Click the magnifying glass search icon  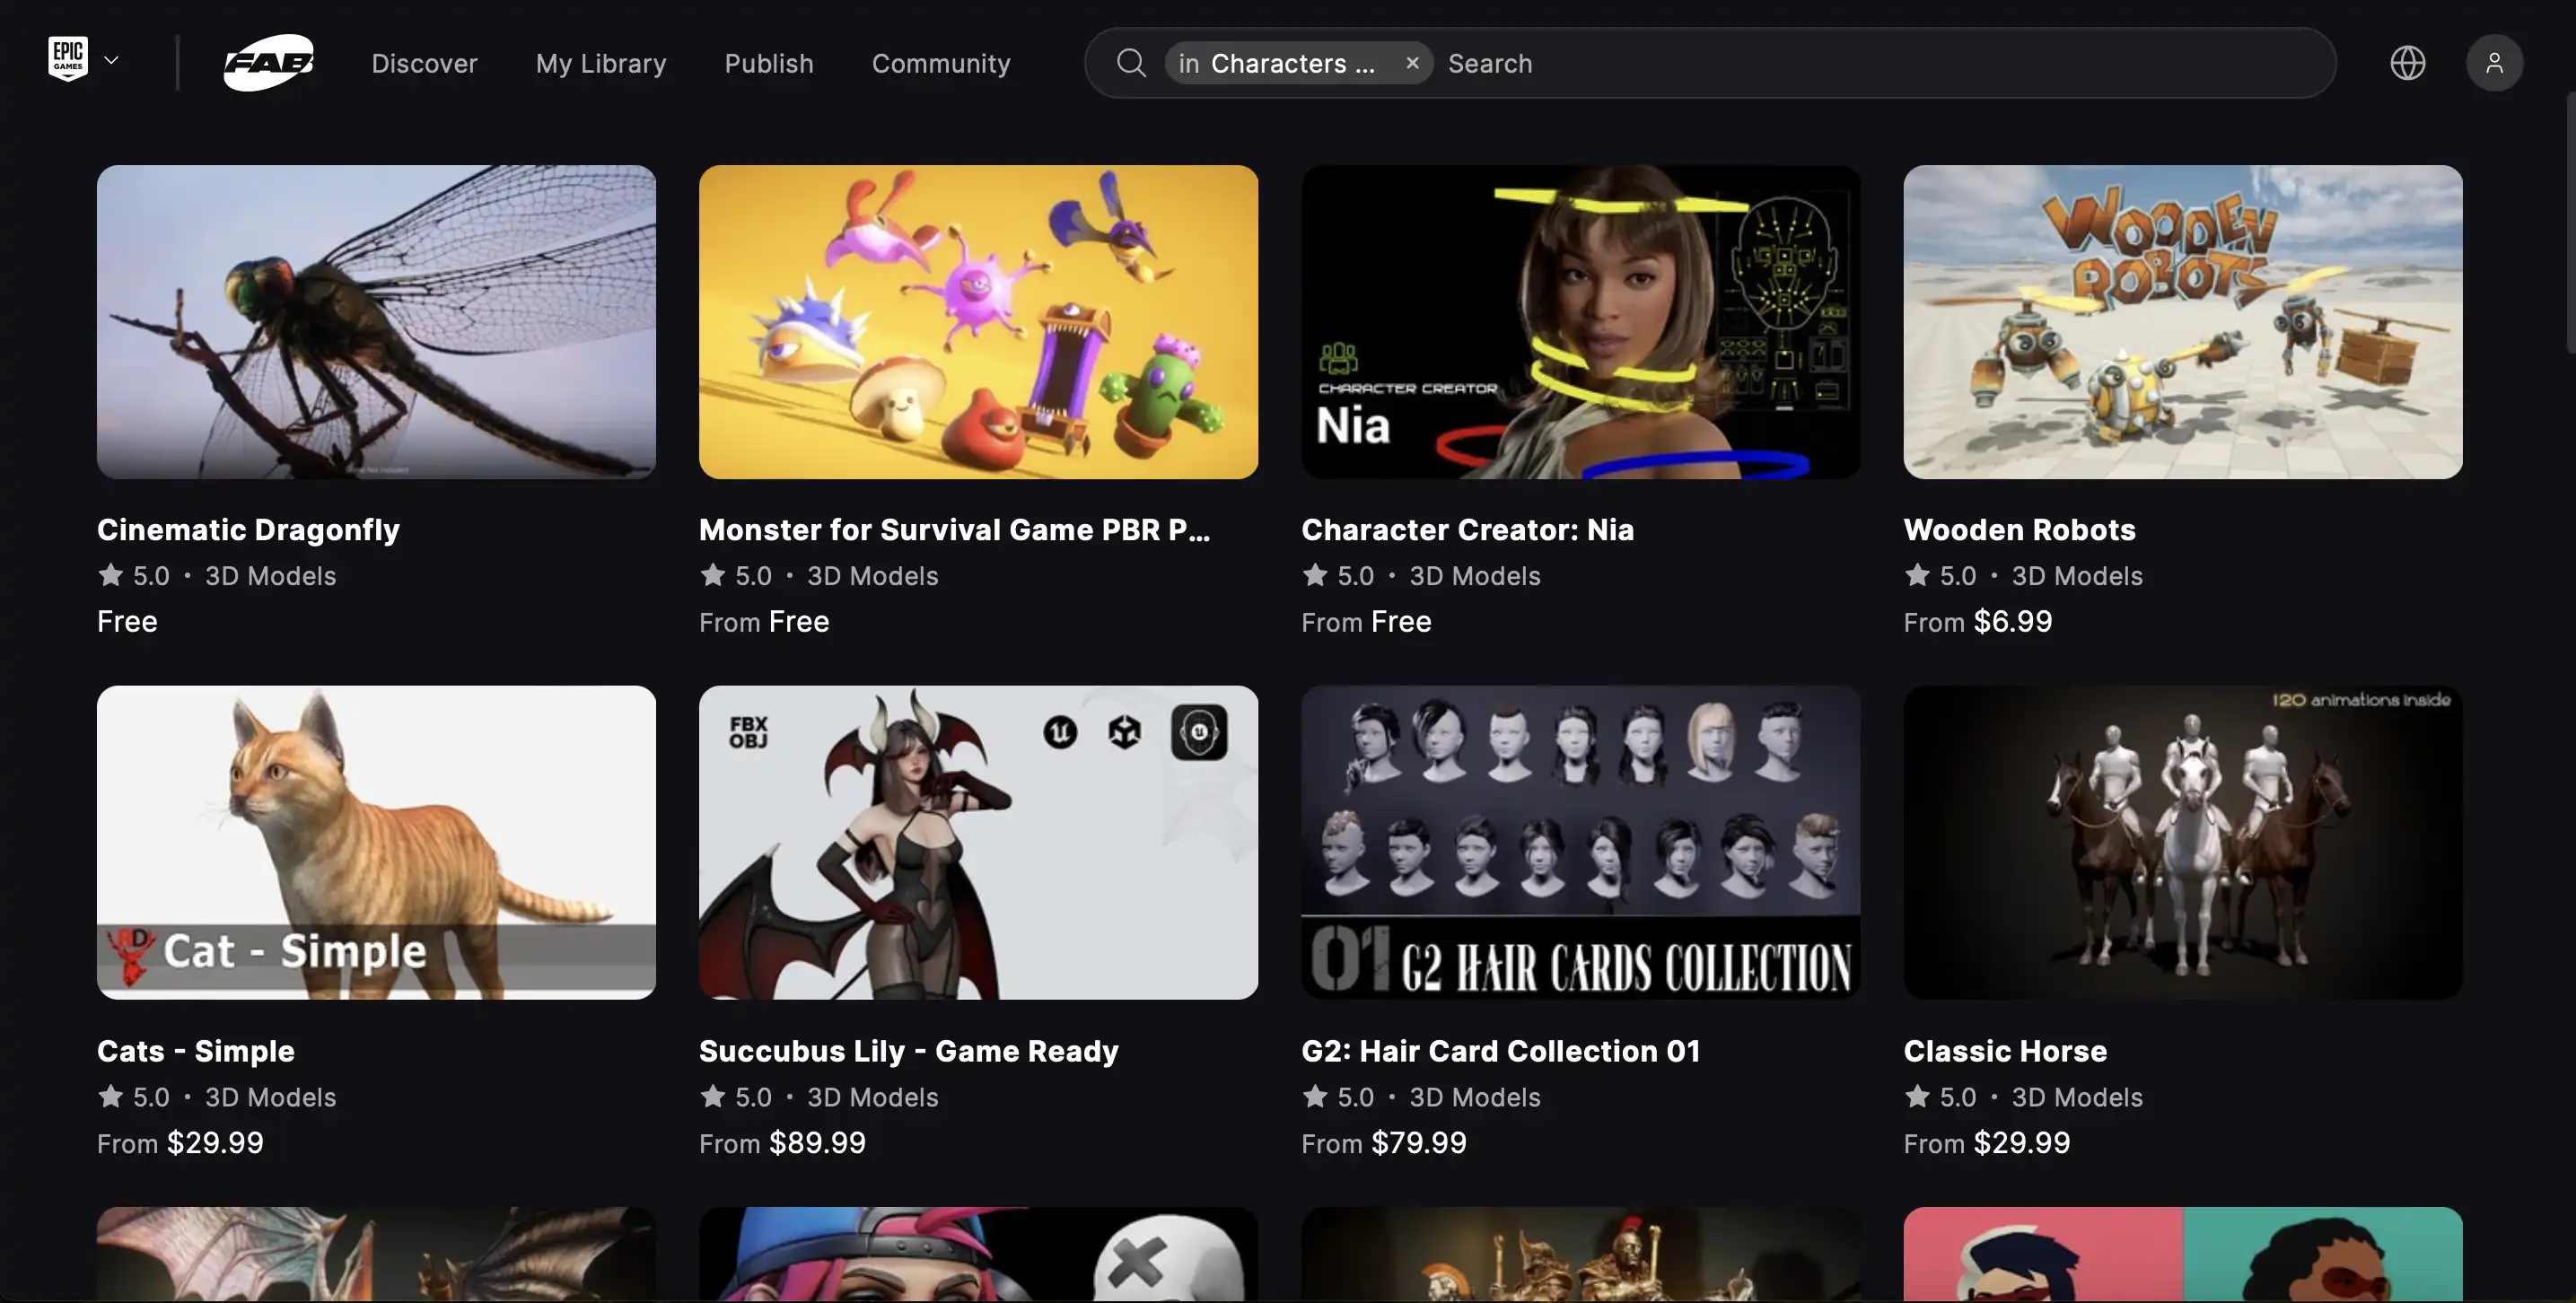coord(1131,63)
